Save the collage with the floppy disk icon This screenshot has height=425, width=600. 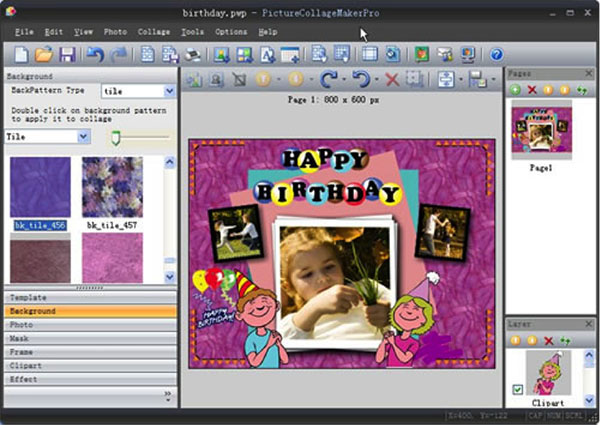pos(67,54)
